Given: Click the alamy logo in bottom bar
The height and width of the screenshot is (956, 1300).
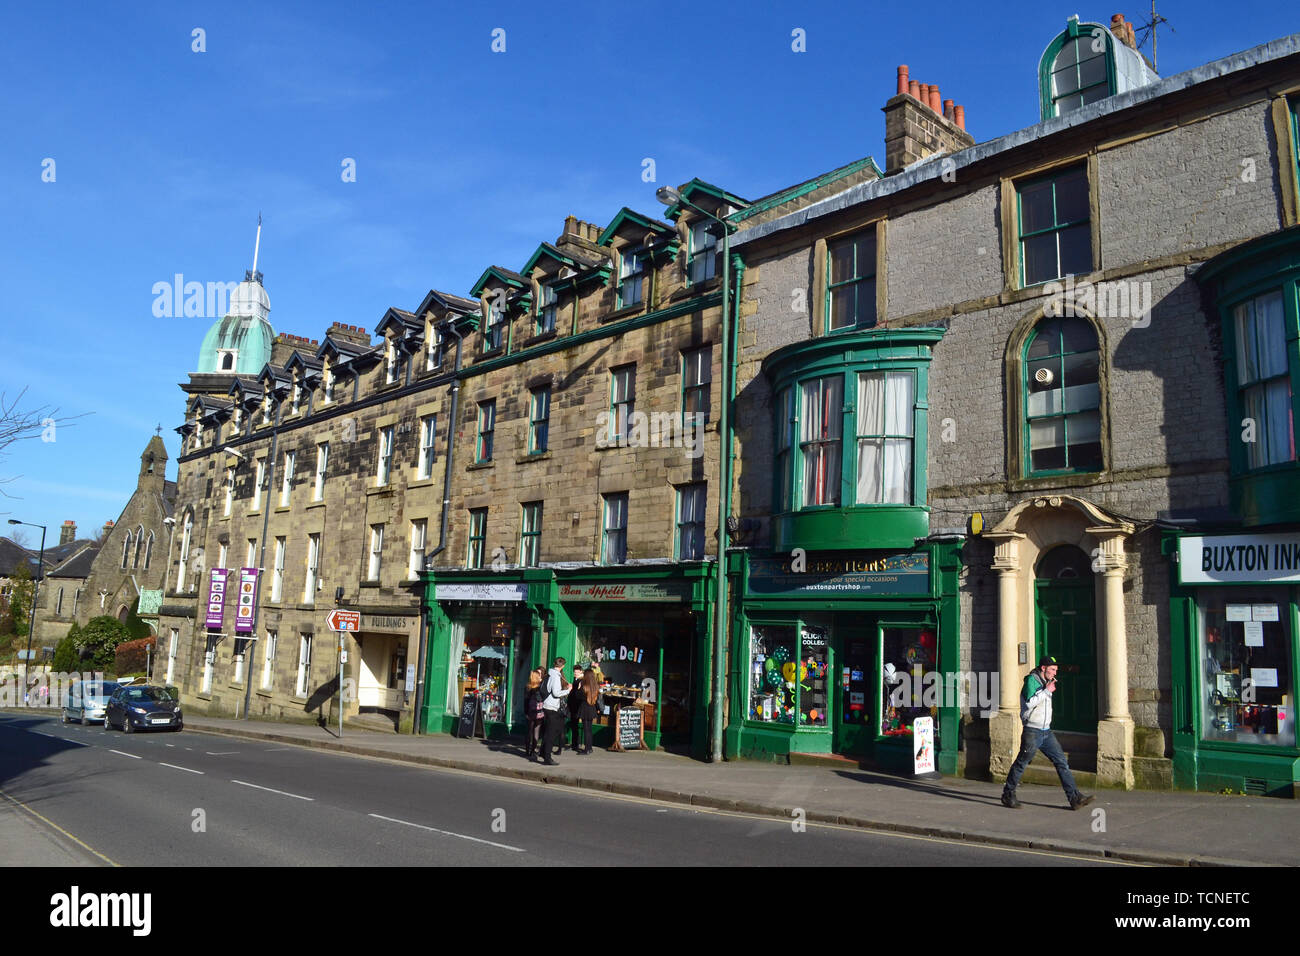Looking at the screenshot, I should click(x=101, y=911).
